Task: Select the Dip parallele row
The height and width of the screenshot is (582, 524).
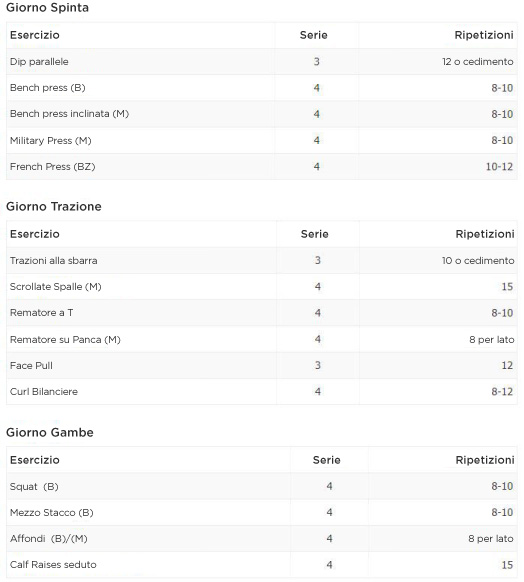Action: [x=262, y=62]
